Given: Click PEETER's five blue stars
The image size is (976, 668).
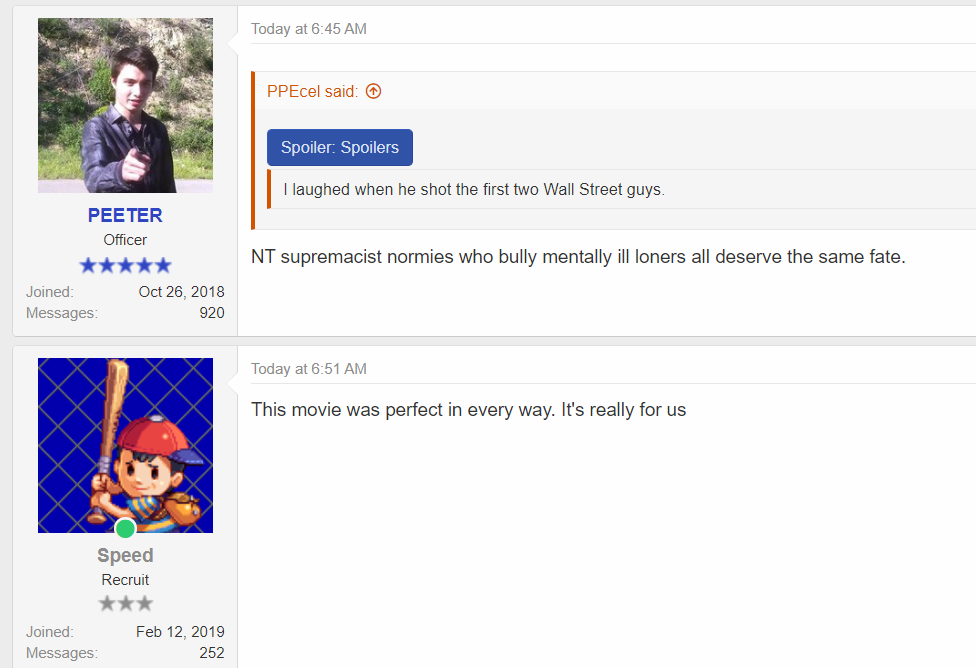Looking at the screenshot, I should [125, 266].
